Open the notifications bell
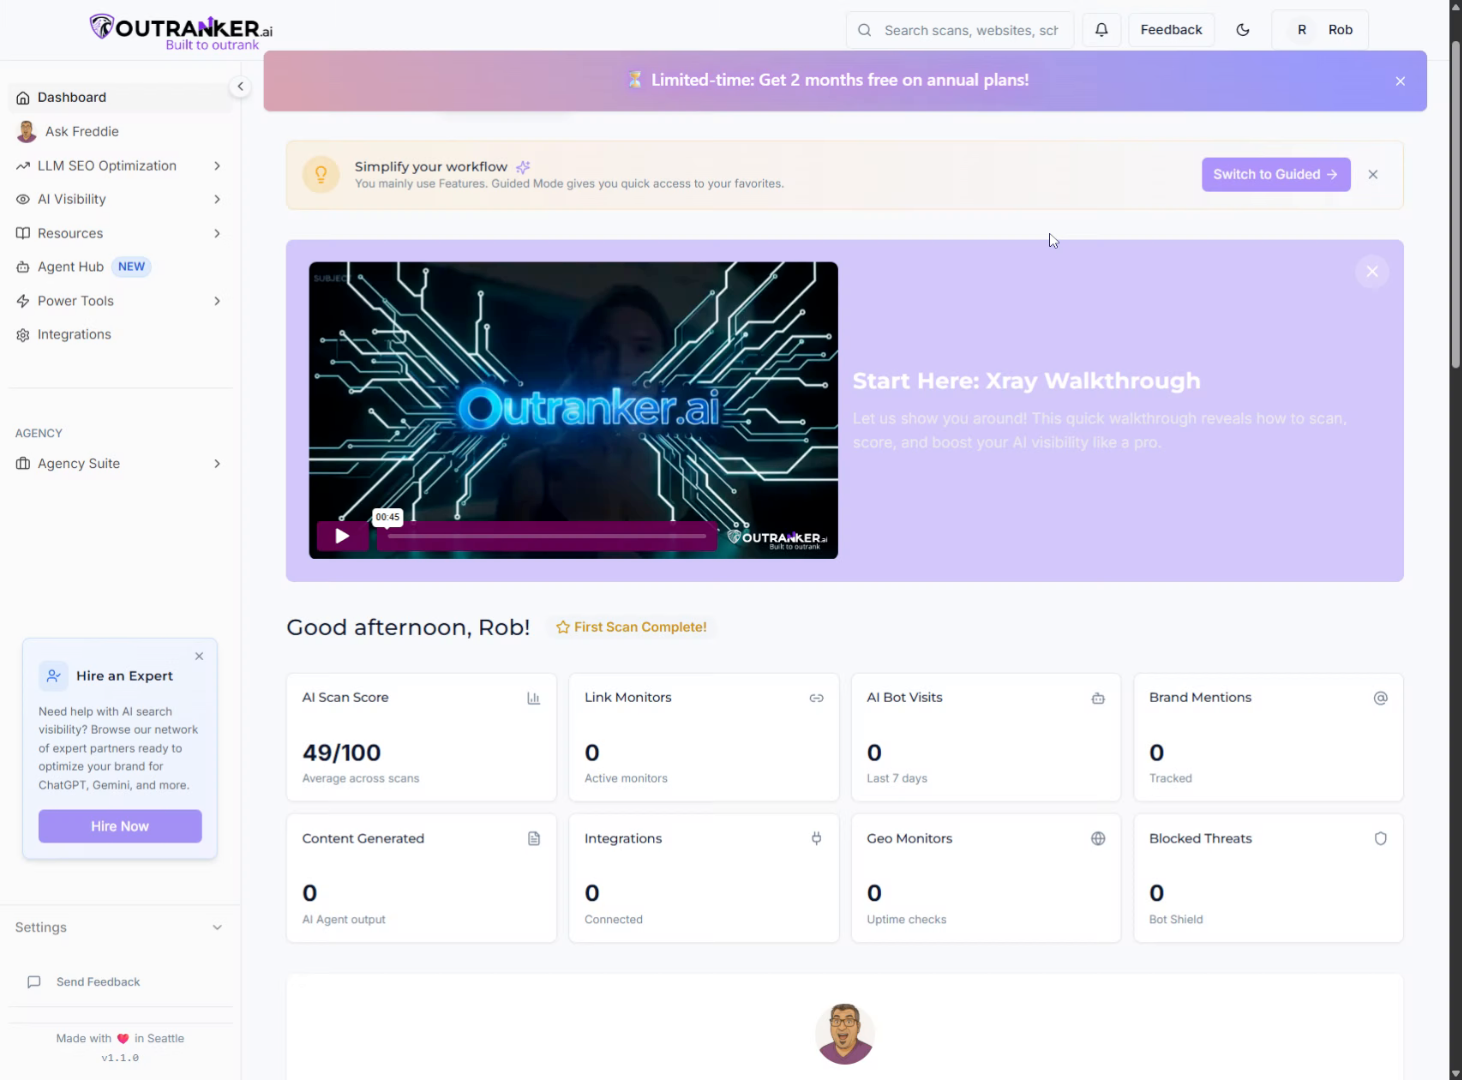Viewport: 1462px width, 1080px height. 1101,30
